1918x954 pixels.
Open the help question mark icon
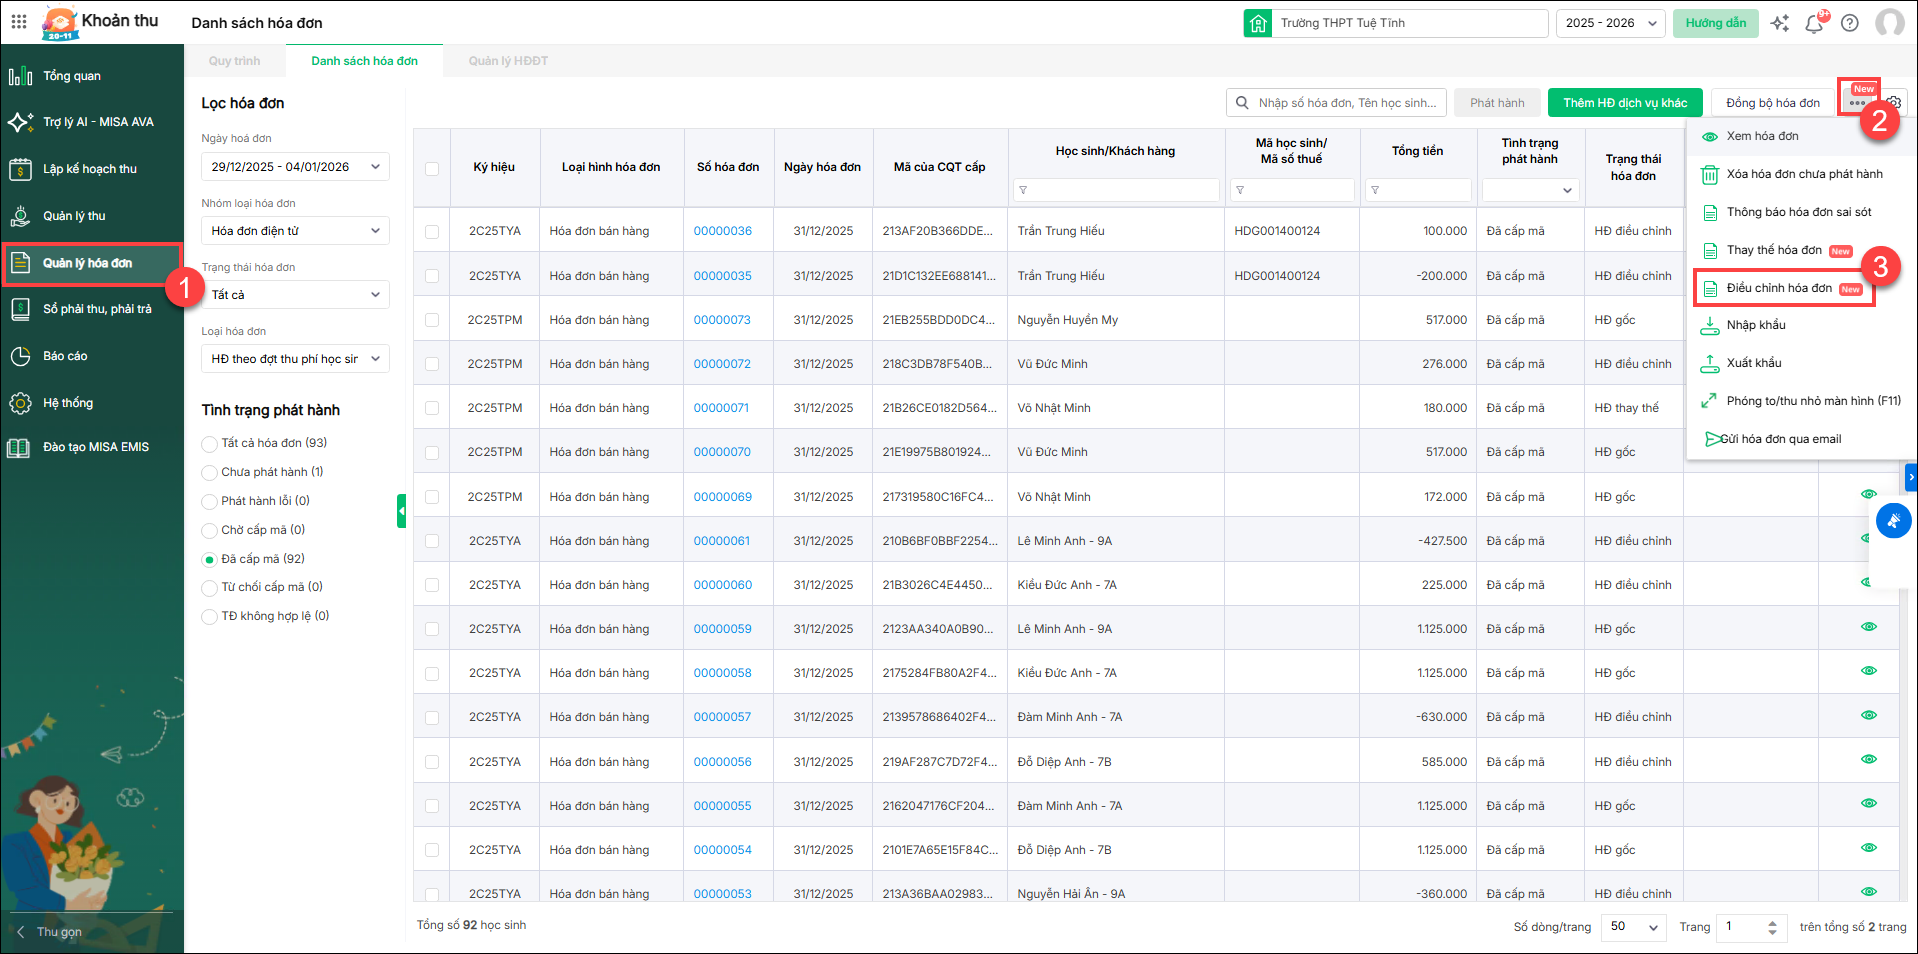click(1850, 23)
